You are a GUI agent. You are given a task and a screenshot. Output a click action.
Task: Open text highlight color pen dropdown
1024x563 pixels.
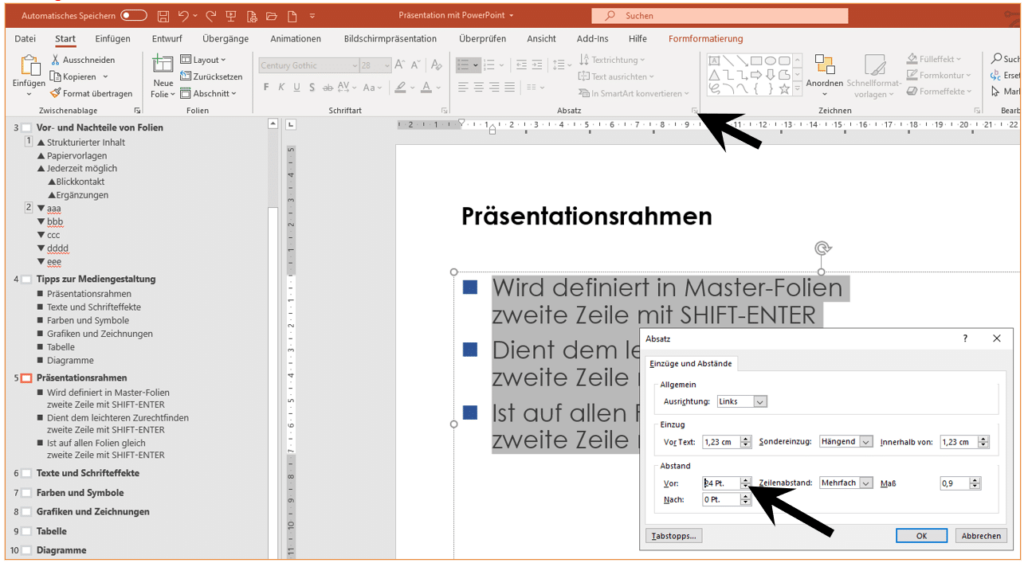(x=411, y=87)
